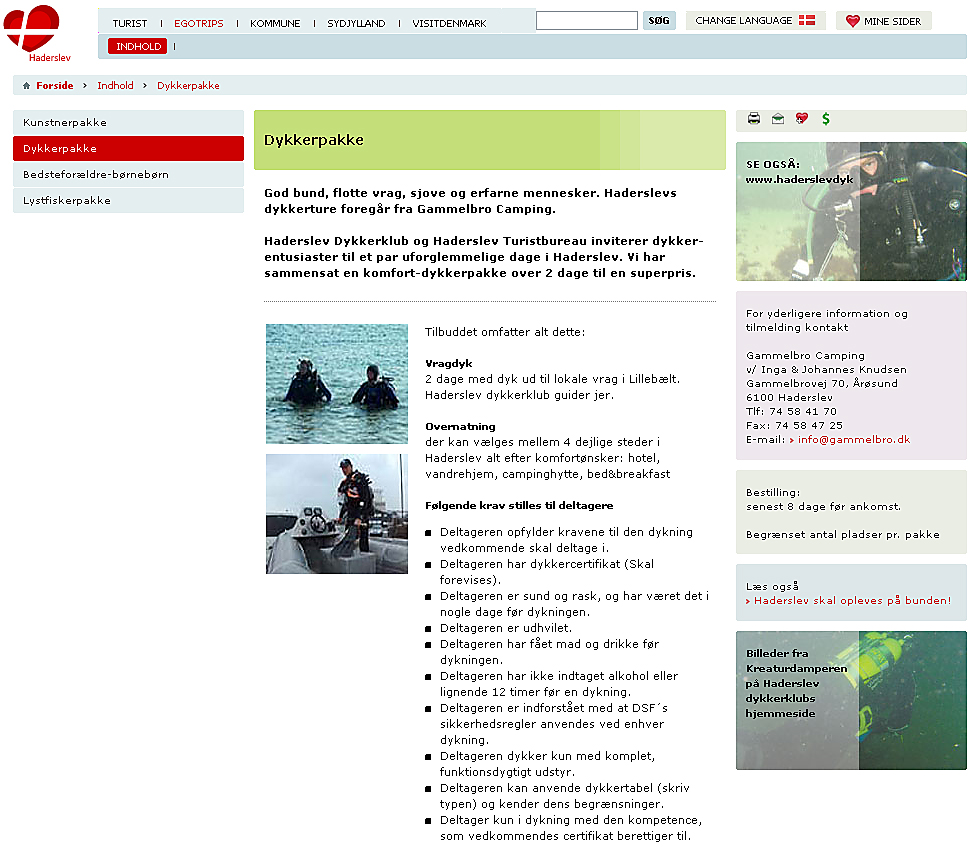Click 'Deltageren er udhvilet.' bullet
This screenshot has height=856, width=974.
tap(506, 628)
